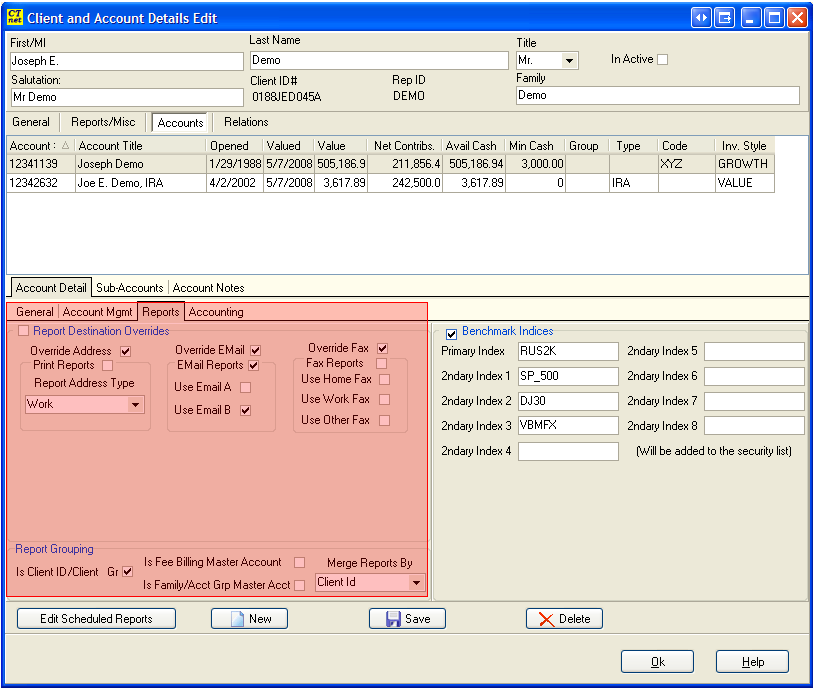813x688 pixels.
Task: Click inside the Primary Index field
Action: tap(567, 352)
